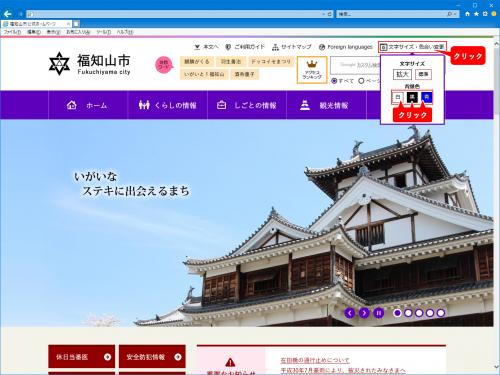Select the first slideshow indicator dot
500x375 pixels.
[x=397, y=313]
